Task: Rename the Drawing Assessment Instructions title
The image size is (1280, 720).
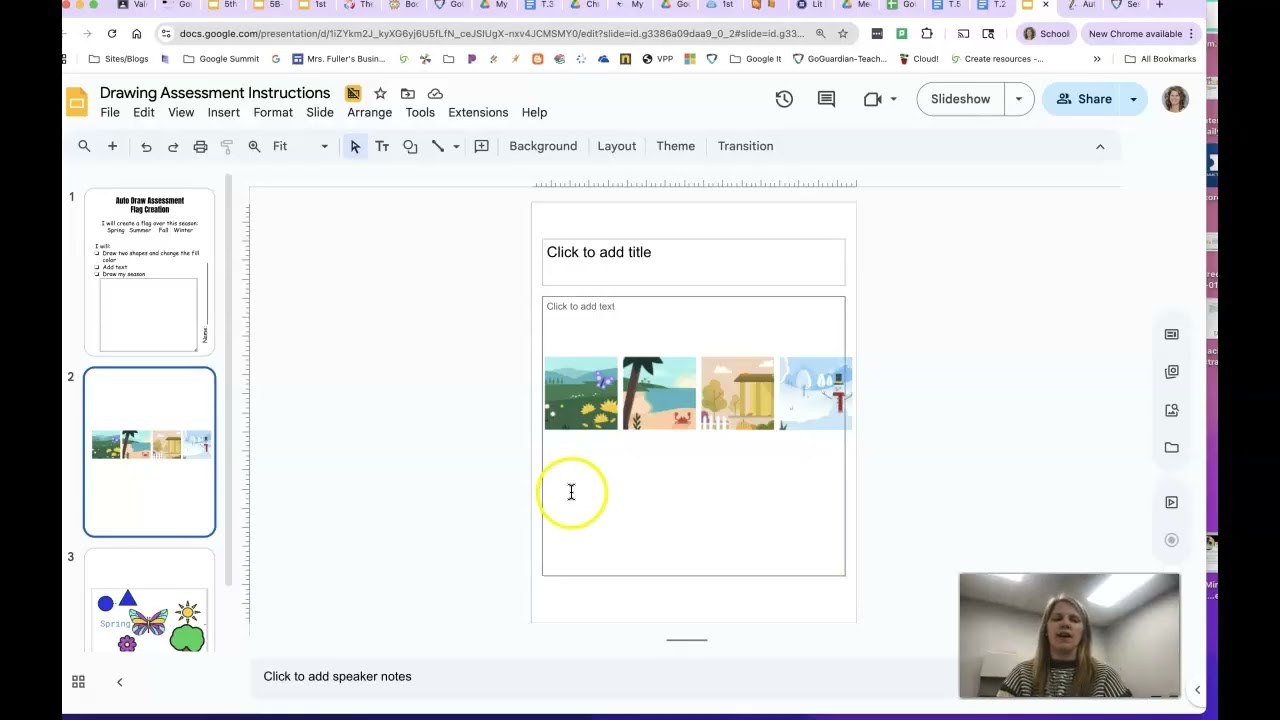Action: (215, 93)
